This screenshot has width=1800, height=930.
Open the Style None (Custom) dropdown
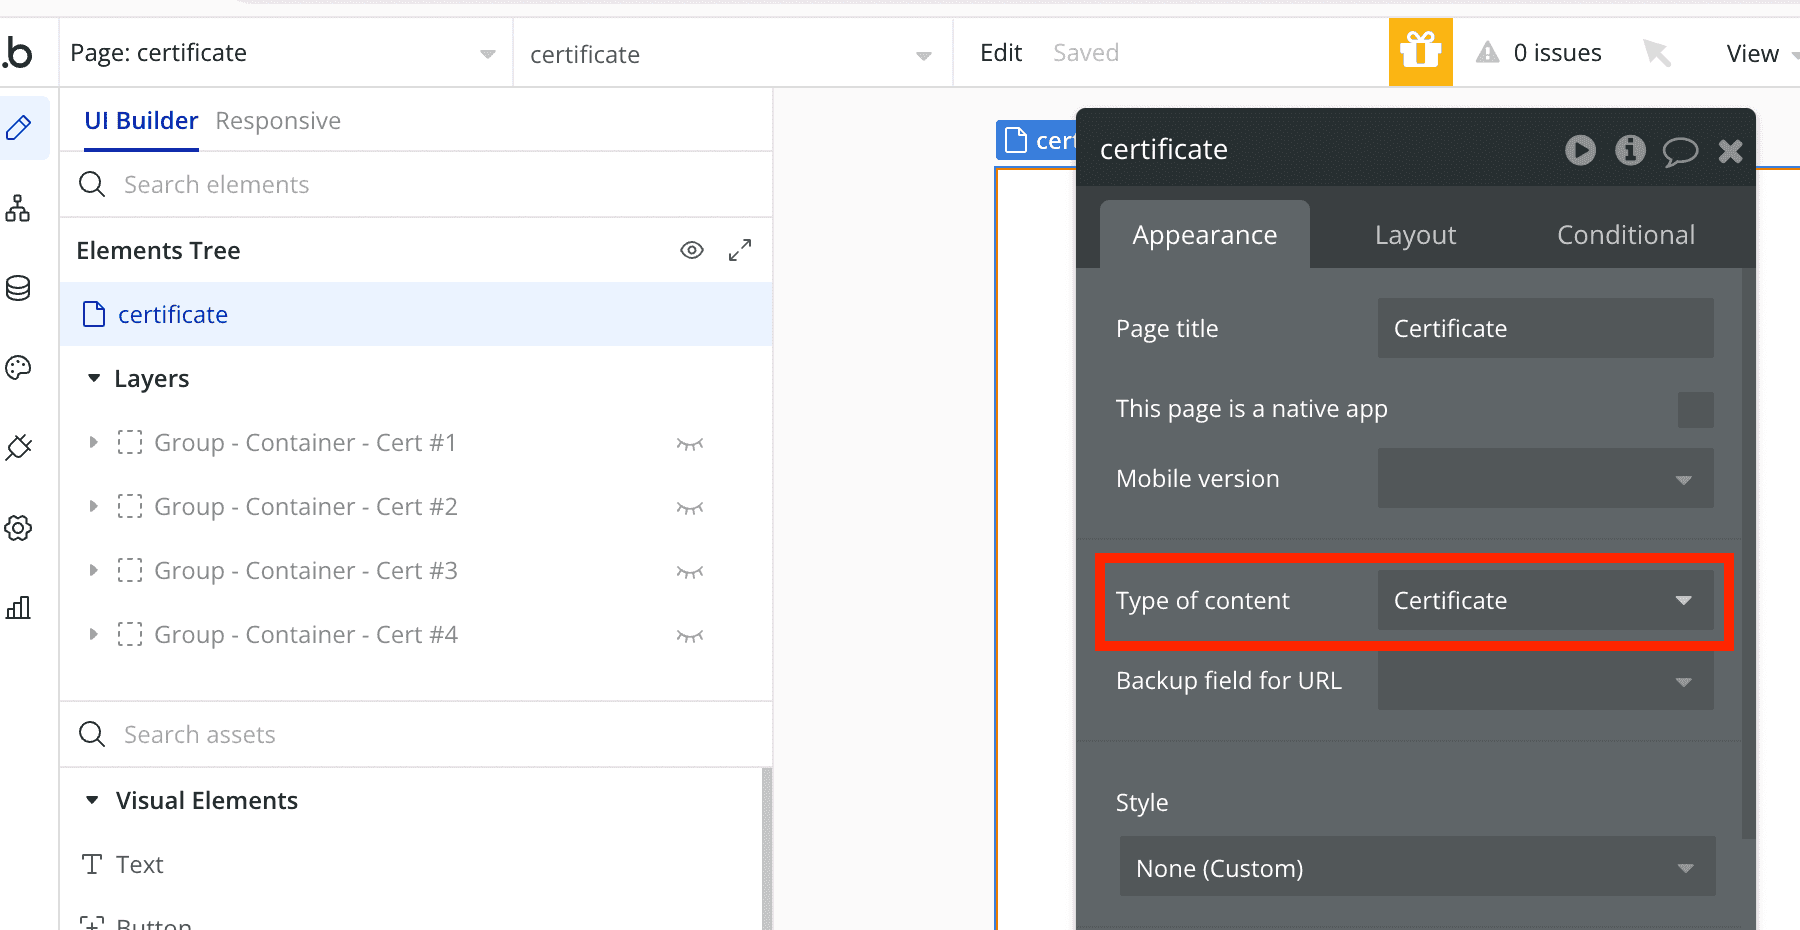pos(1417,867)
